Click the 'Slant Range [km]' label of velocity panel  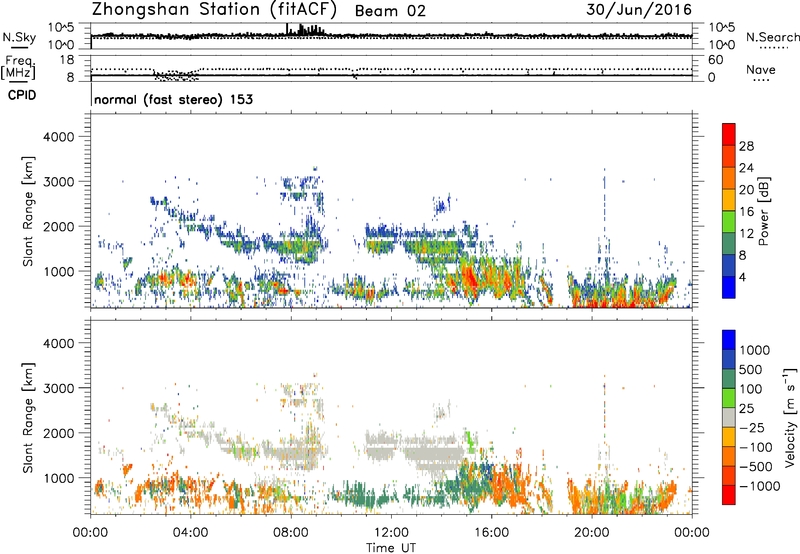click(x=28, y=418)
